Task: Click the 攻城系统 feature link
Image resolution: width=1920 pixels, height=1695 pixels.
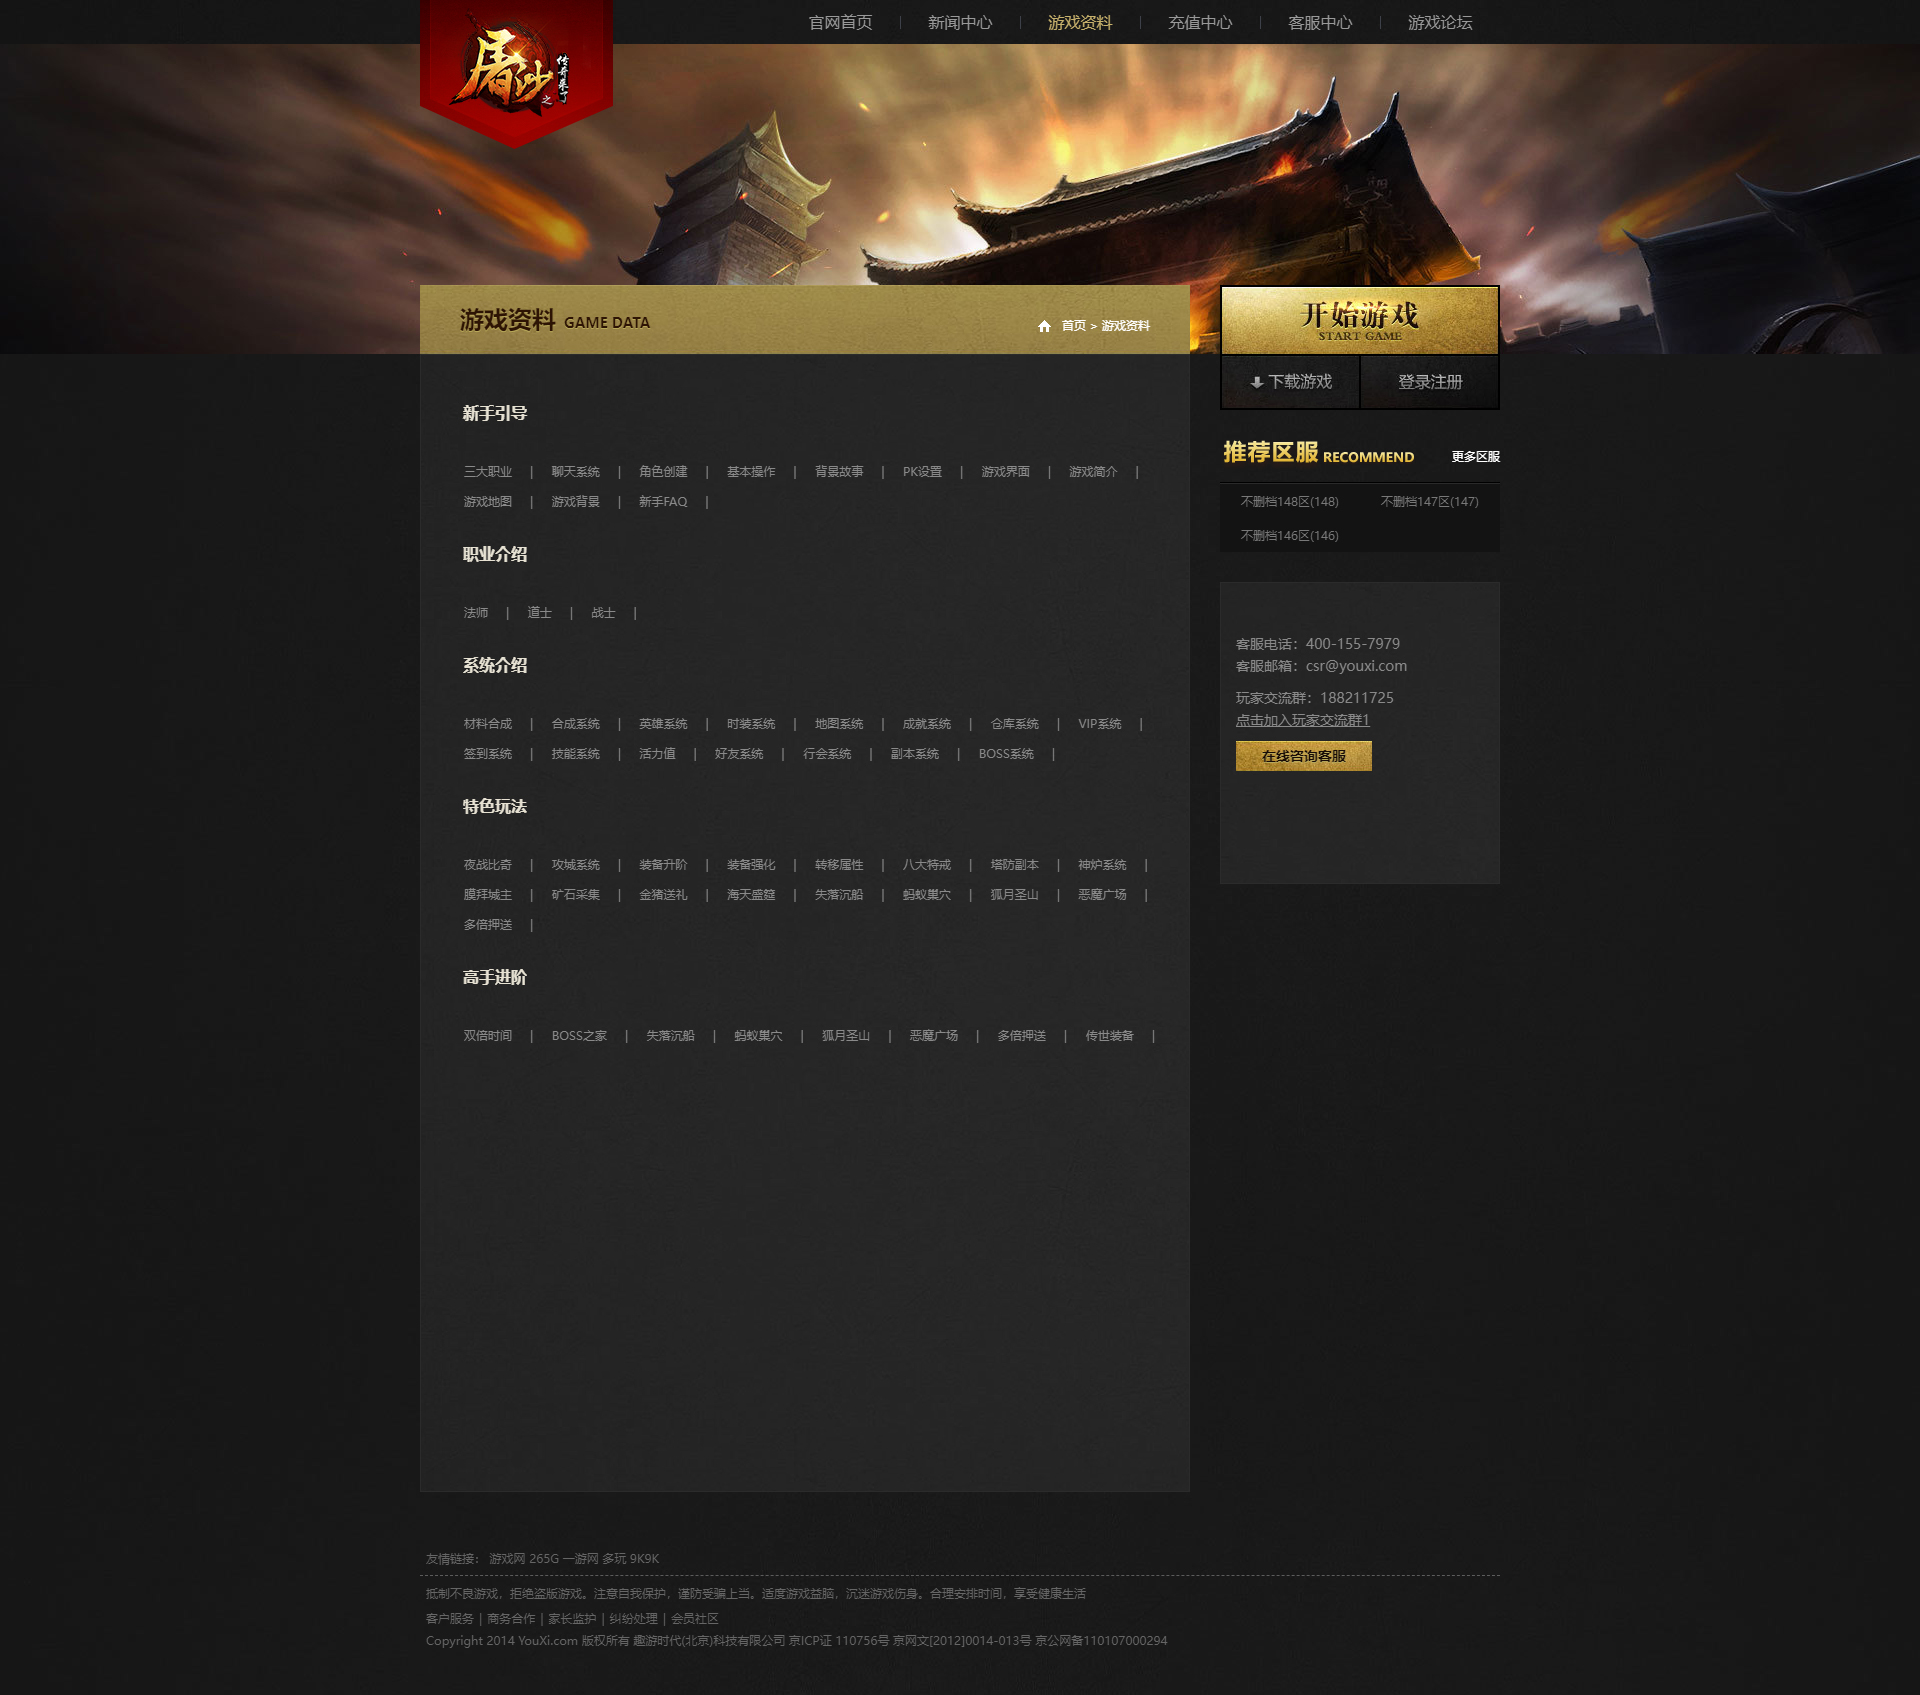Action: pos(575,865)
